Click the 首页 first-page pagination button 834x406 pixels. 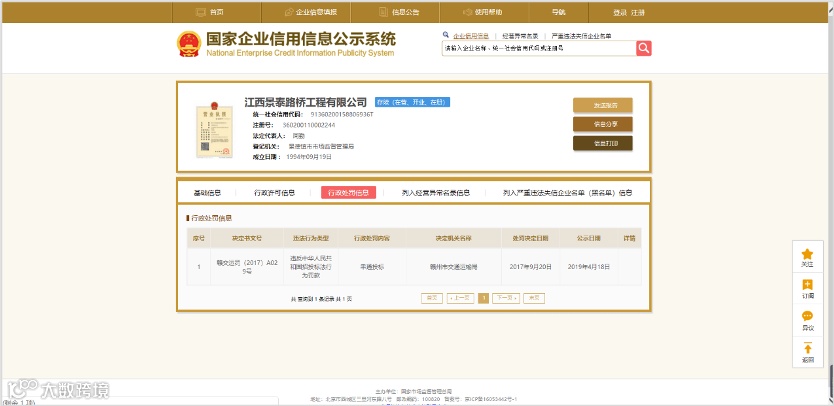click(431, 299)
